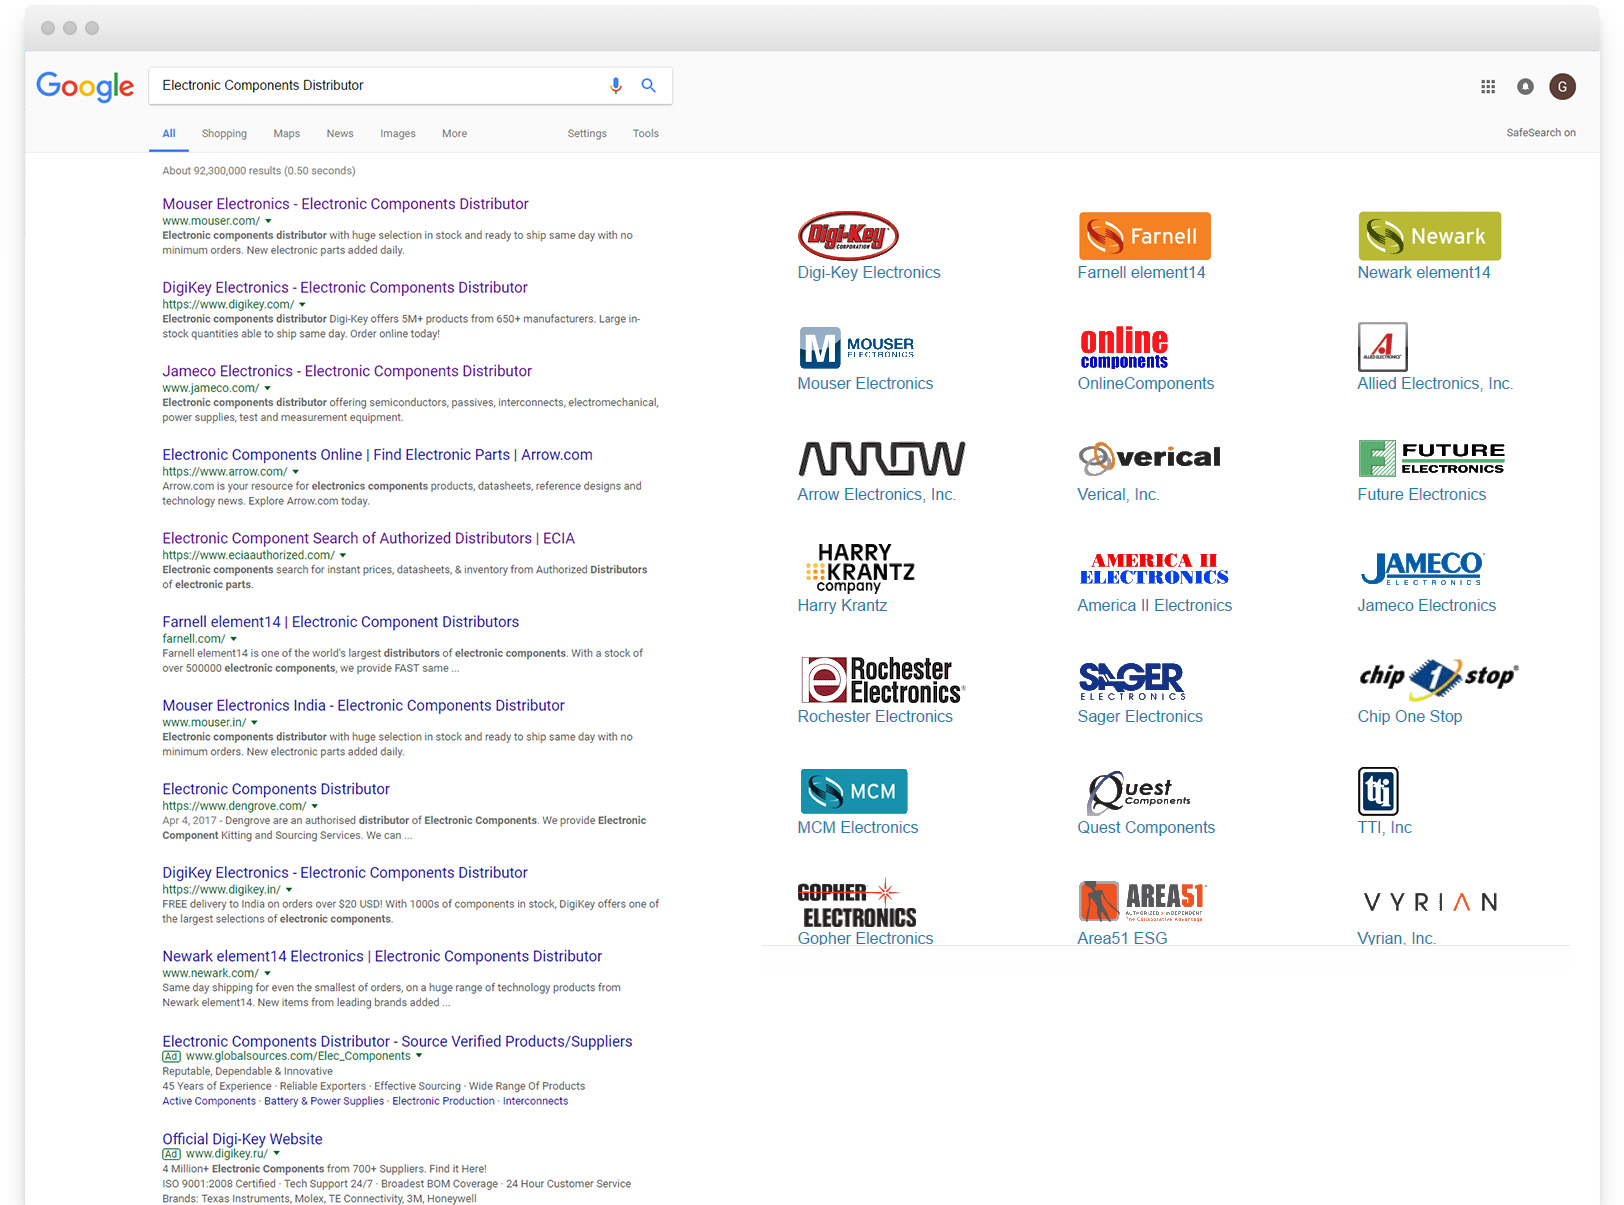The width and height of the screenshot is (1624, 1205).
Task: Click the Harry Krantz link text
Action: pos(842,606)
